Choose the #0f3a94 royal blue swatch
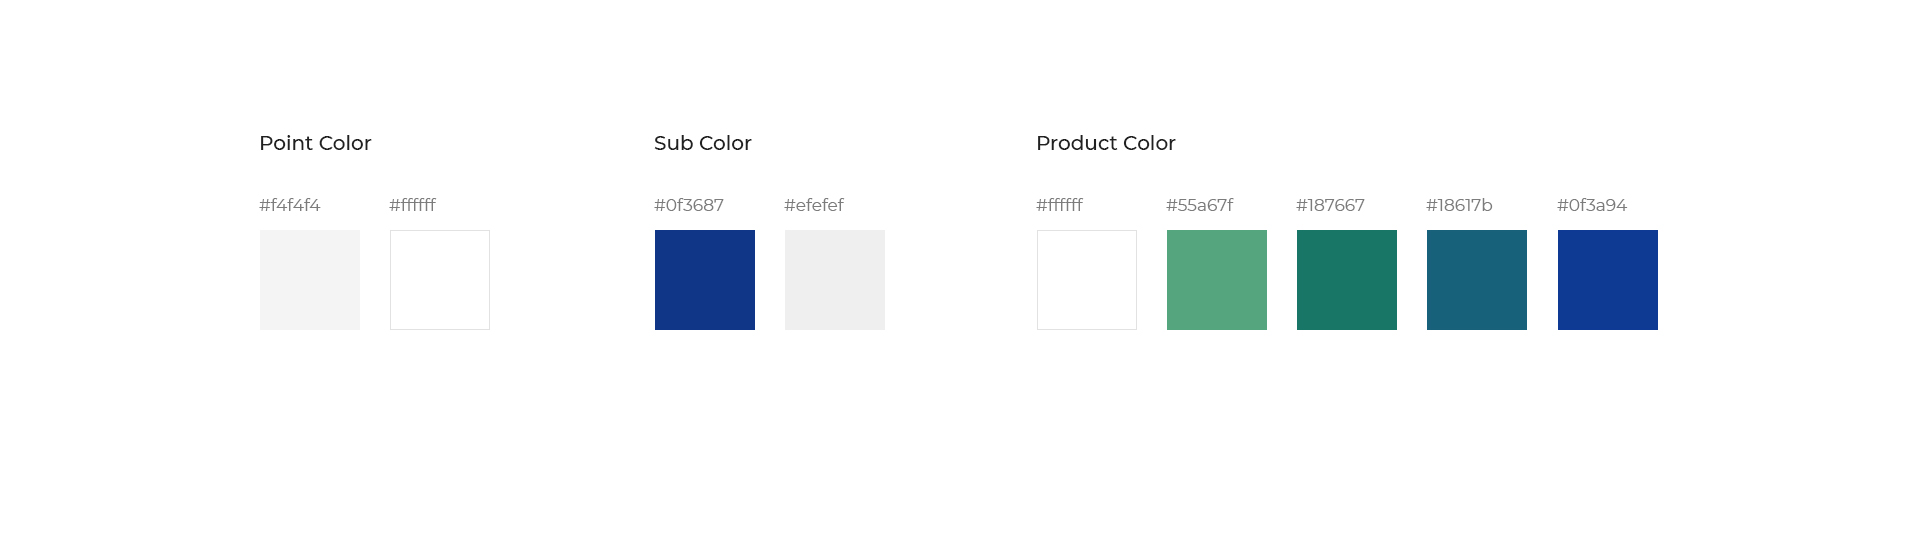The image size is (1920, 560). pos(1608,280)
